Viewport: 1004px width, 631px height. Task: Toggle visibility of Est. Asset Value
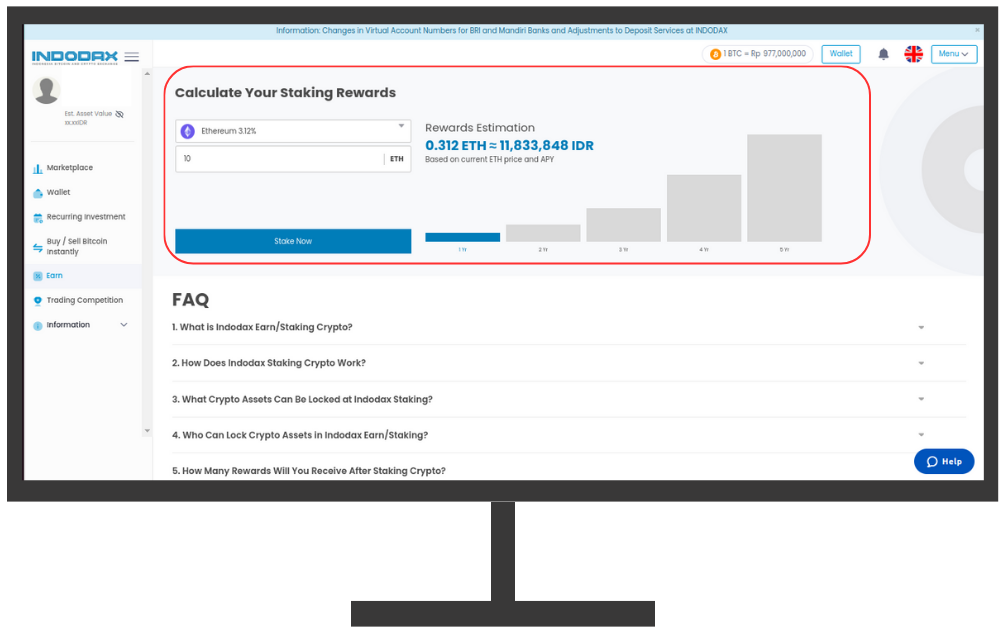coord(119,114)
